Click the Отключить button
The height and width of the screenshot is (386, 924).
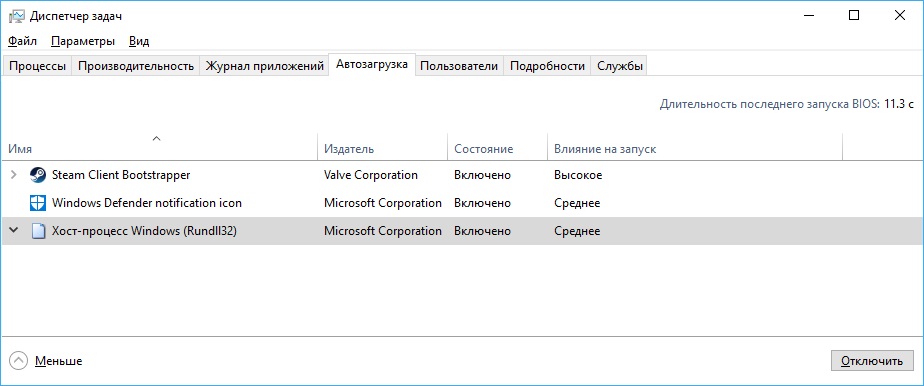pyautogui.click(x=872, y=361)
